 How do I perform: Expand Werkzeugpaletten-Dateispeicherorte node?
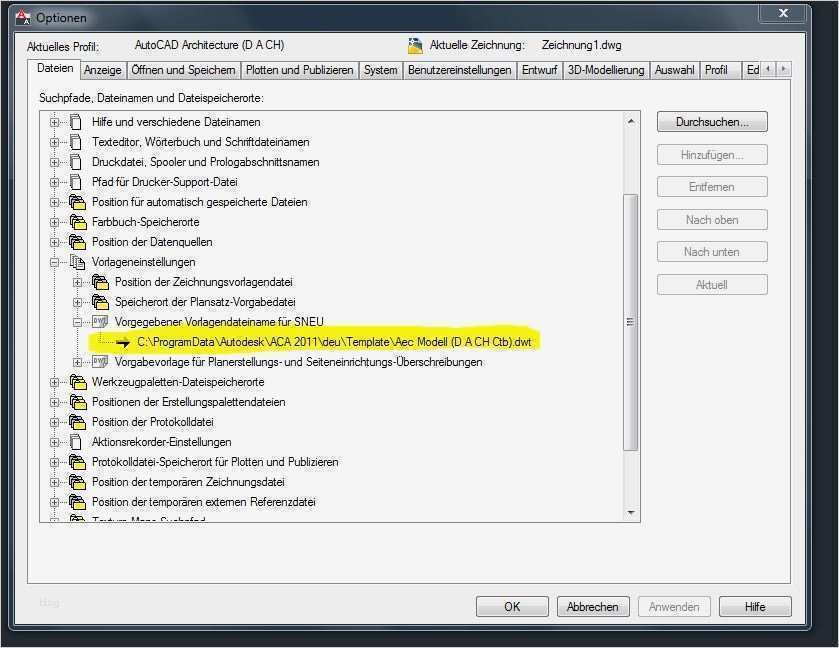(x=54, y=382)
